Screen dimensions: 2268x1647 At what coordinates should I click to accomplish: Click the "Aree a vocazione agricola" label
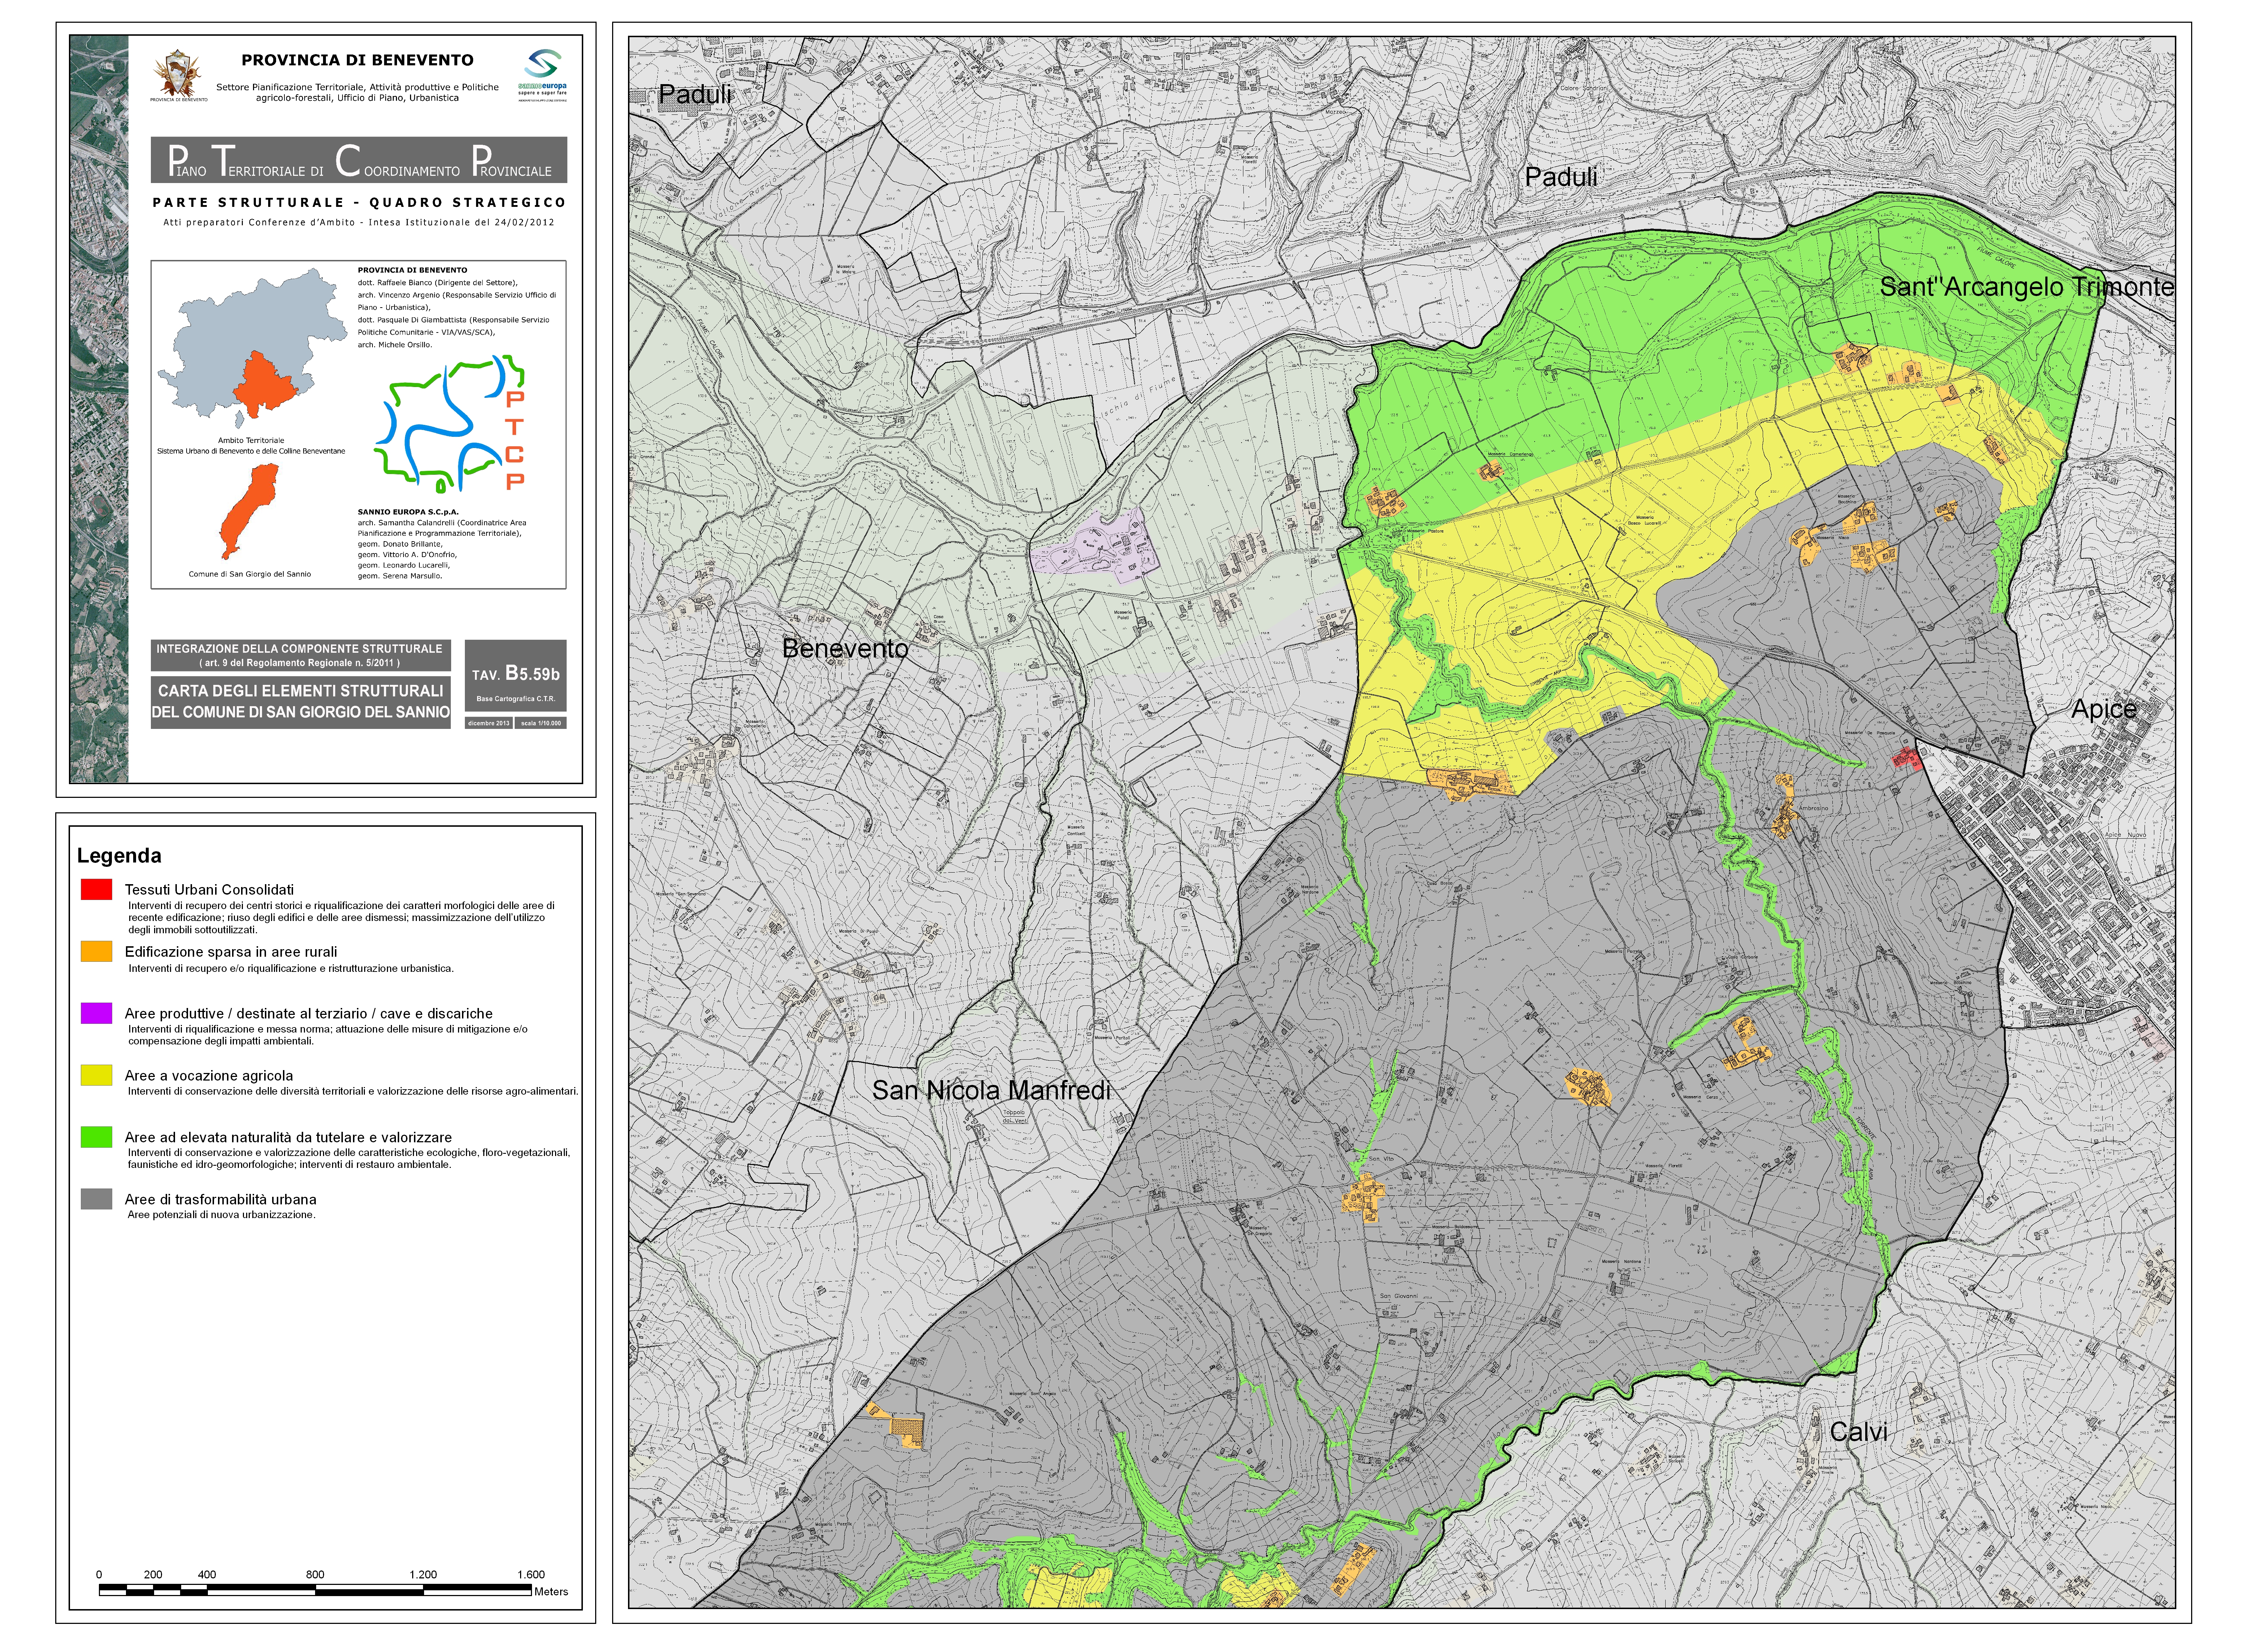(x=209, y=1076)
